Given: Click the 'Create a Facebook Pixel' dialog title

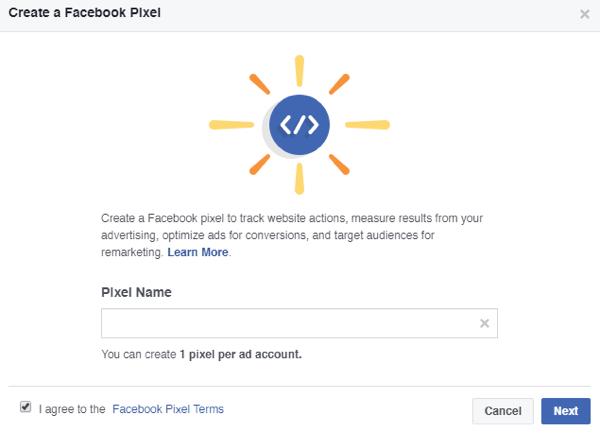Looking at the screenshot, I should tap(85, 13).
